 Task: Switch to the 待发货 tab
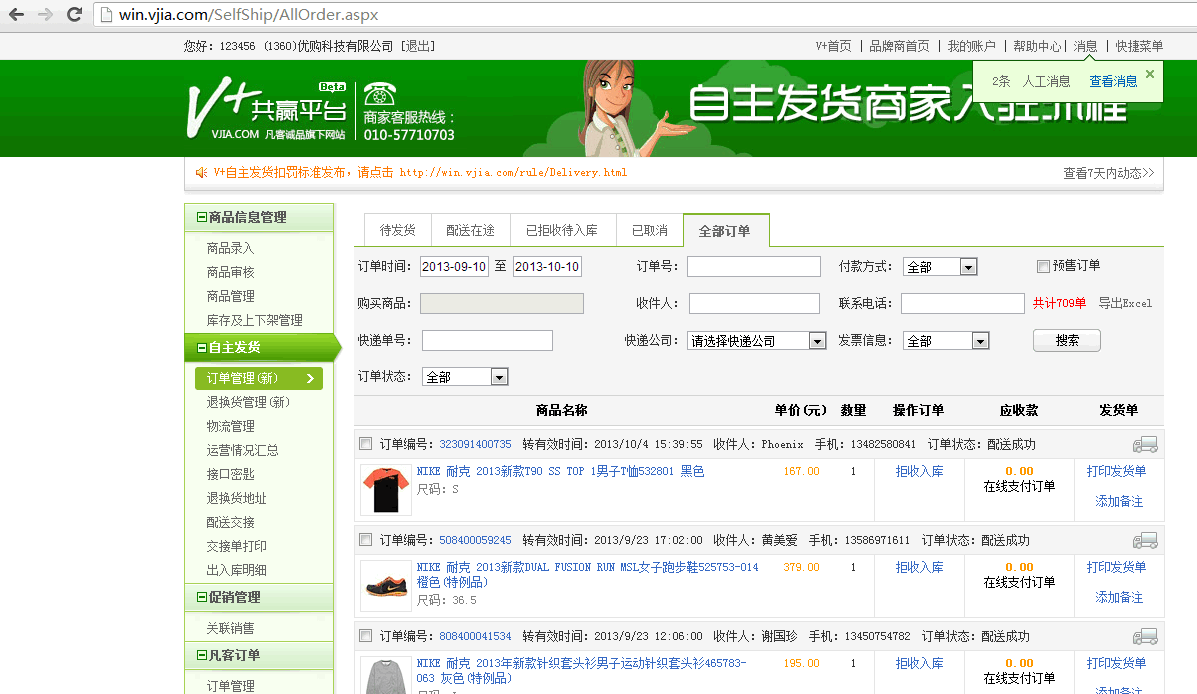(x=398, y=230)
